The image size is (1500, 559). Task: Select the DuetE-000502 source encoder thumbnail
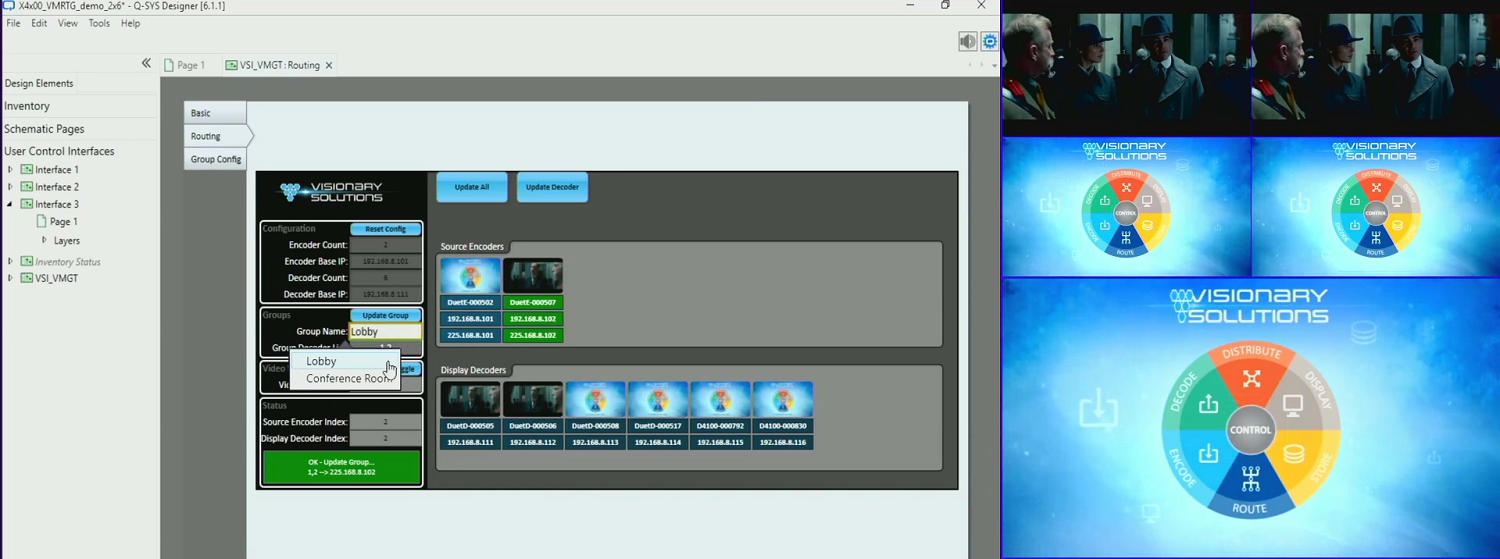point(470,275)
